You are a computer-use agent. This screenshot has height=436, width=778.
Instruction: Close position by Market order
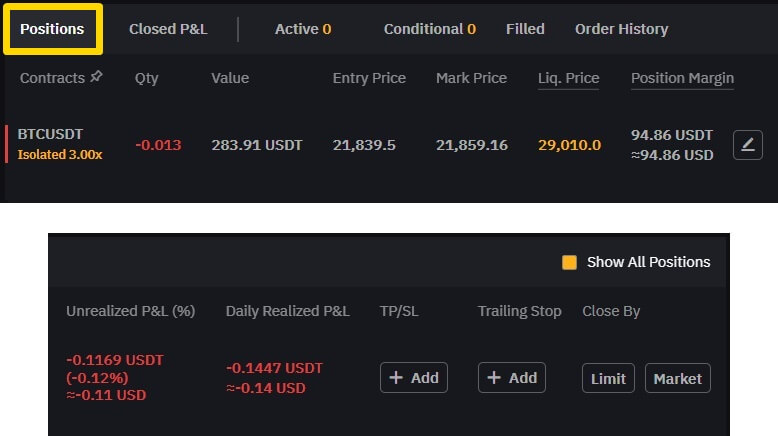(x=678, y=378)
